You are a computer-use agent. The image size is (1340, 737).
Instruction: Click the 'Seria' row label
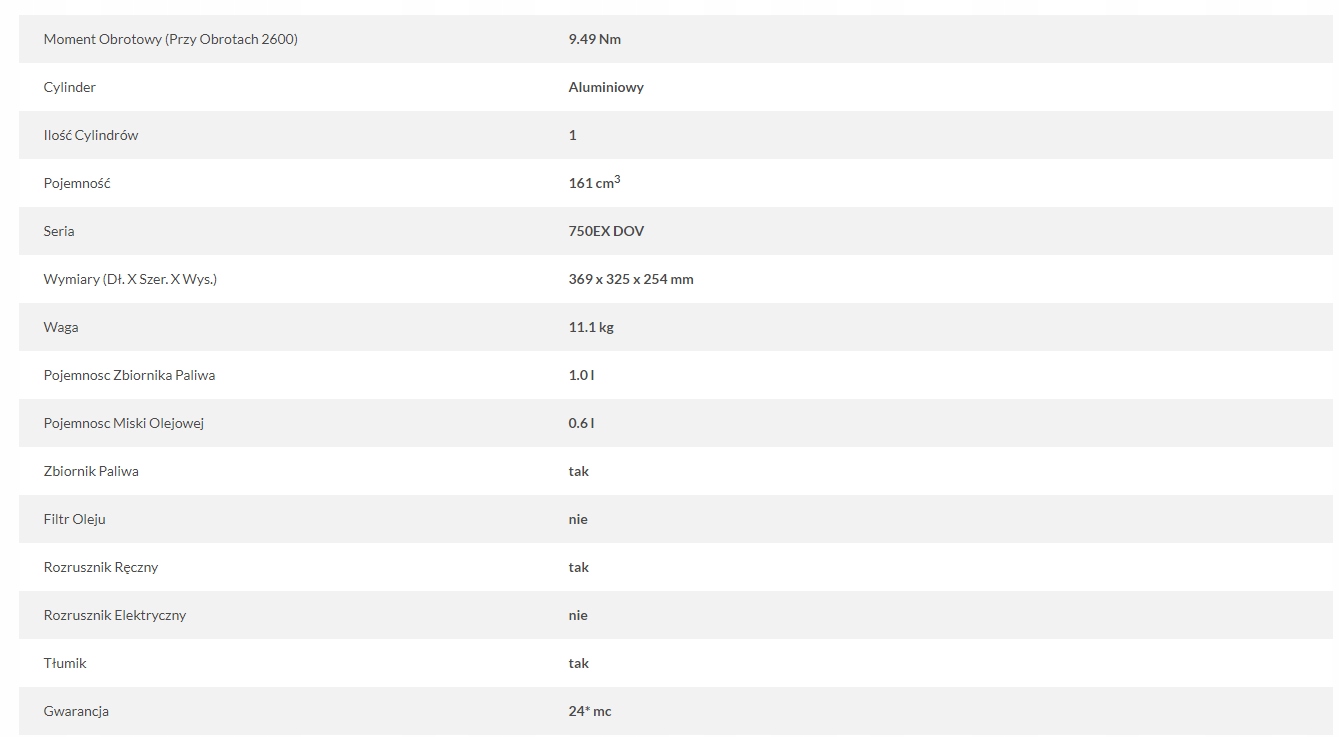tap(59, 231)
